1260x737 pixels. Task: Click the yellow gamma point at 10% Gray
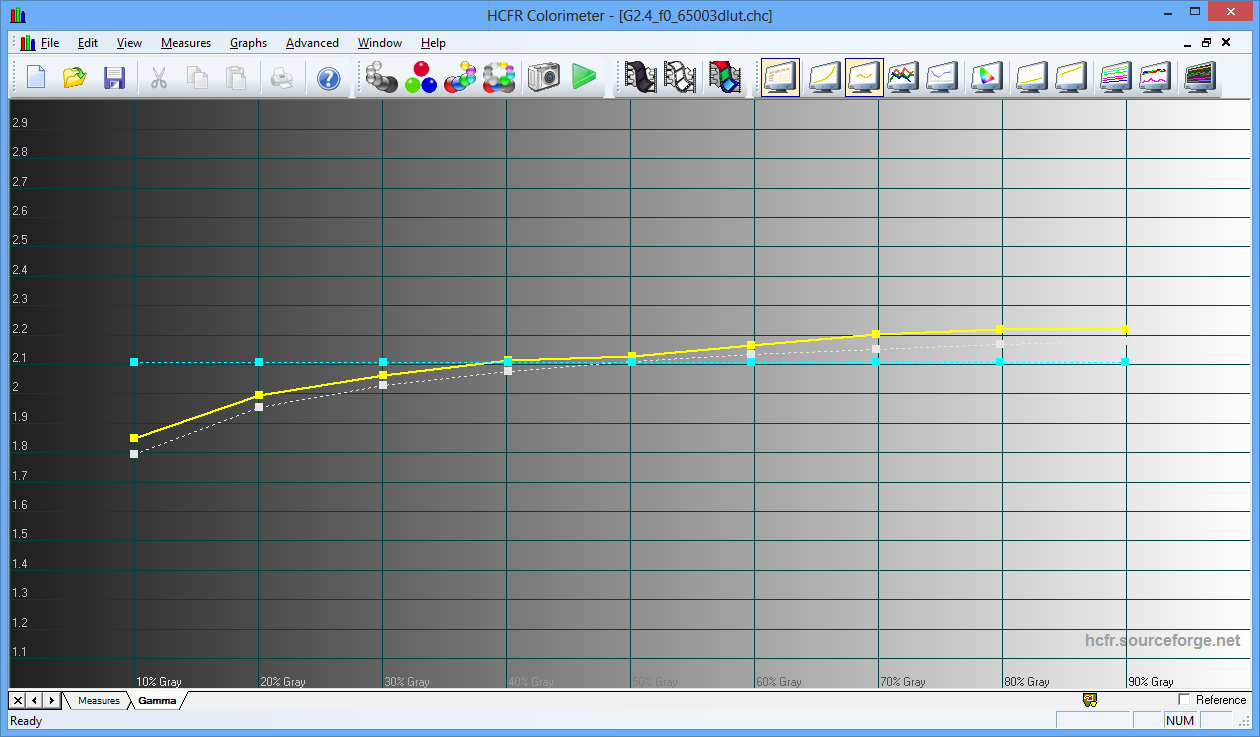click(x=134, y=438)
